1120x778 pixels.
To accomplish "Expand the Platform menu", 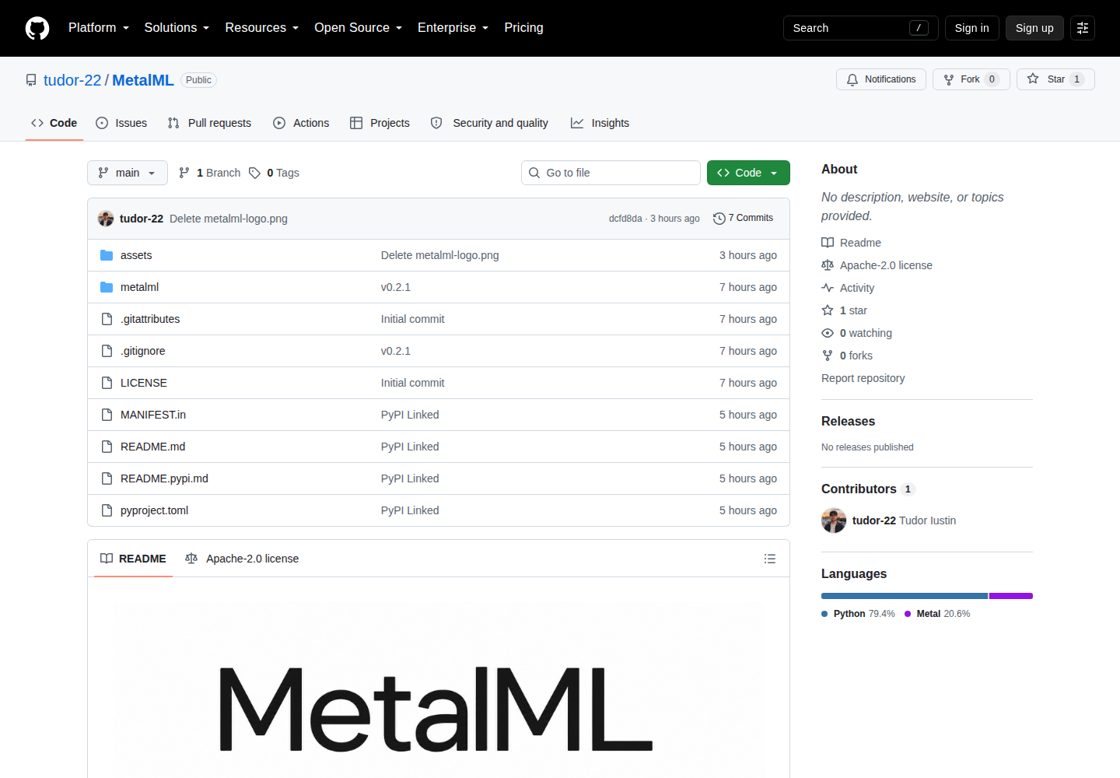I will pyautogui.click(x=99, y=28).
